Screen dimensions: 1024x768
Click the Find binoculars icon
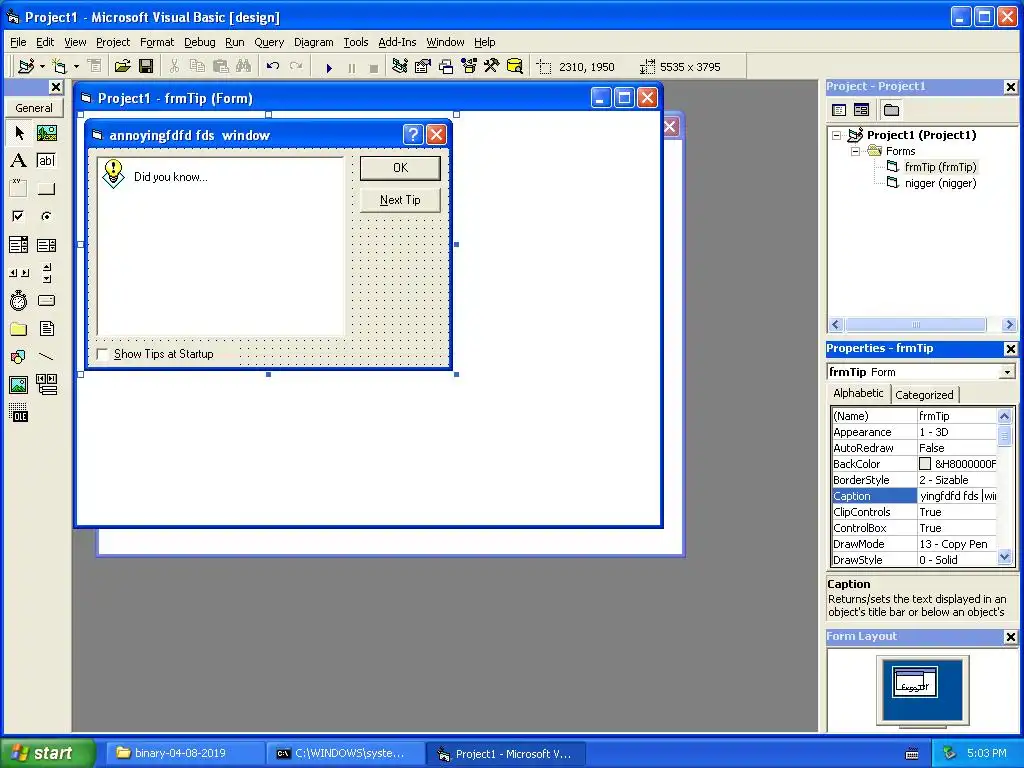point(243,67)
